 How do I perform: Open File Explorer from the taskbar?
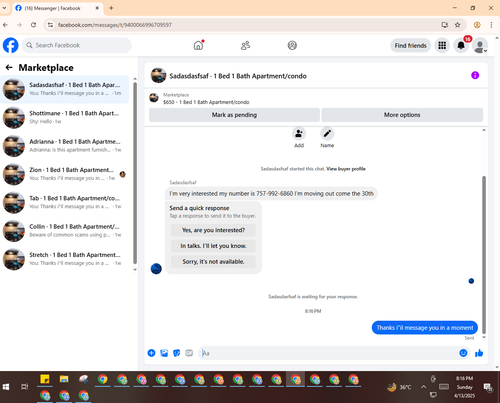64,379
